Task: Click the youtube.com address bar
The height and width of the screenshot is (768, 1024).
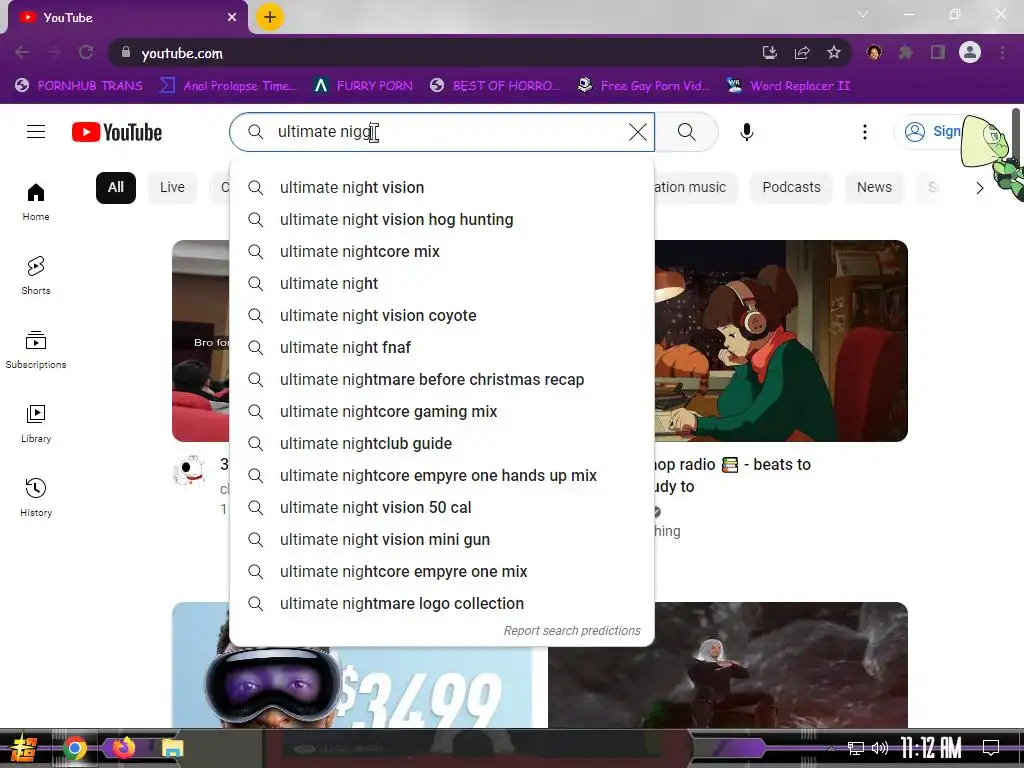Action: click(431, 53)
